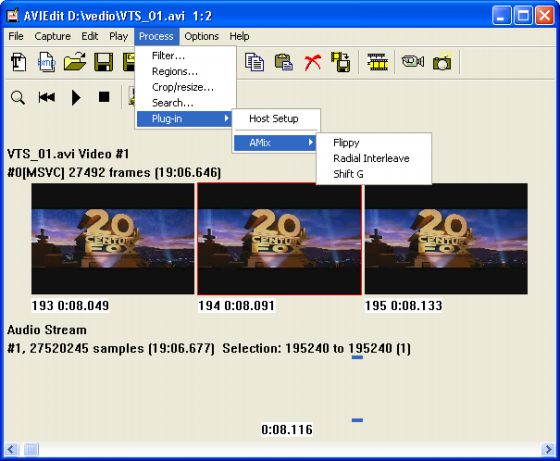Click the 194 0:08.091 frame label
Viewport: 560px width, 461px height.
tap(236, 306)
